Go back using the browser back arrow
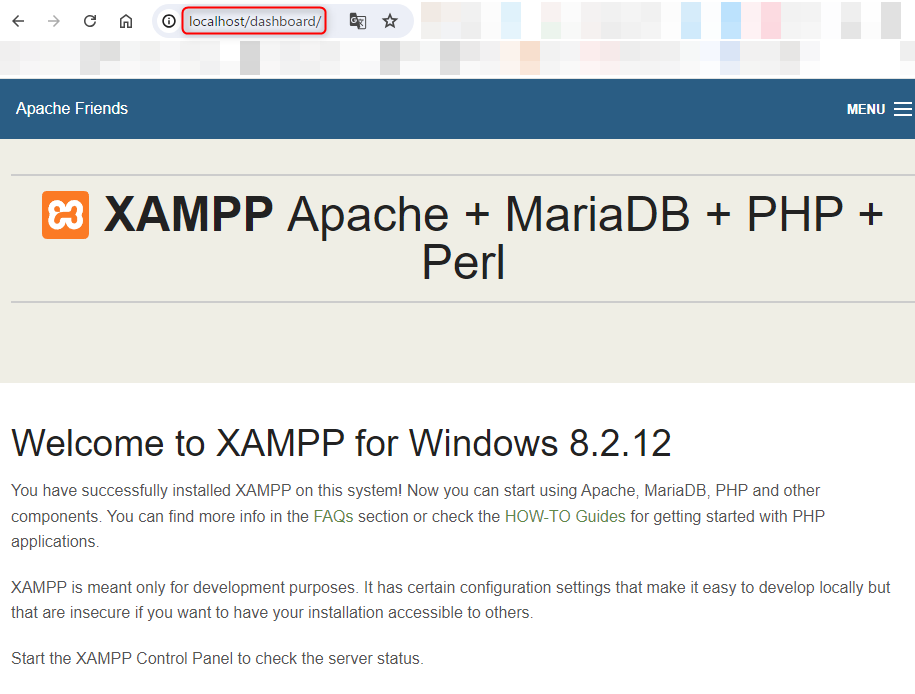The image size is (915, 694). (x=19, y=22)
